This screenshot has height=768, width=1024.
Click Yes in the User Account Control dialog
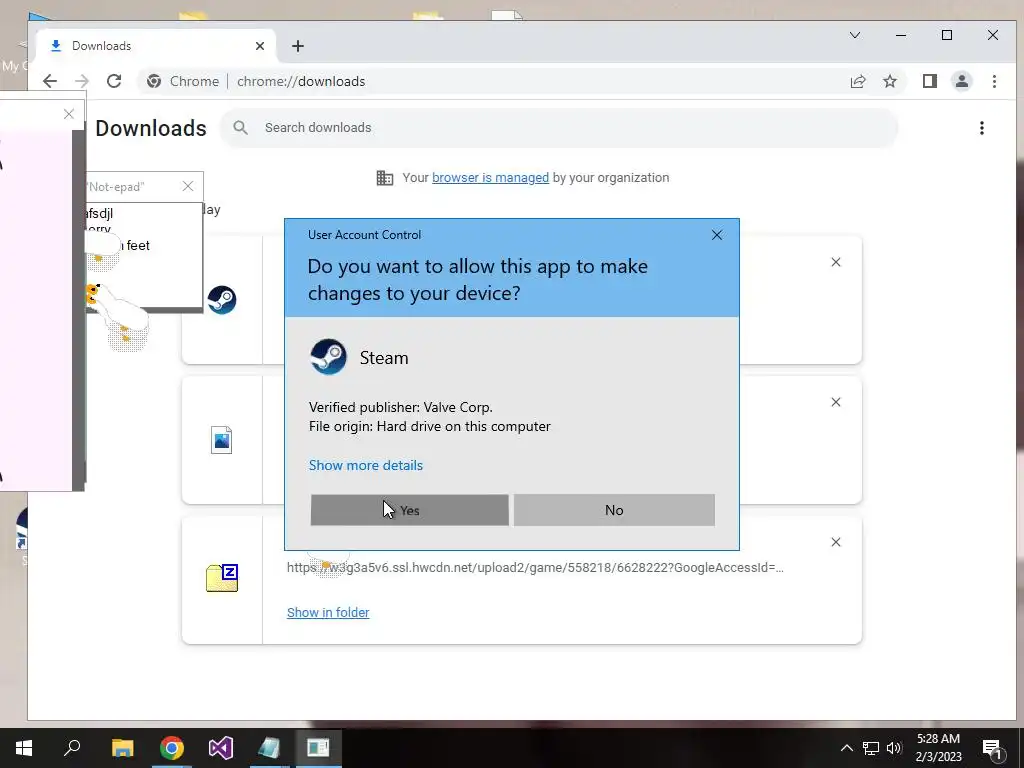coord(409,510)
